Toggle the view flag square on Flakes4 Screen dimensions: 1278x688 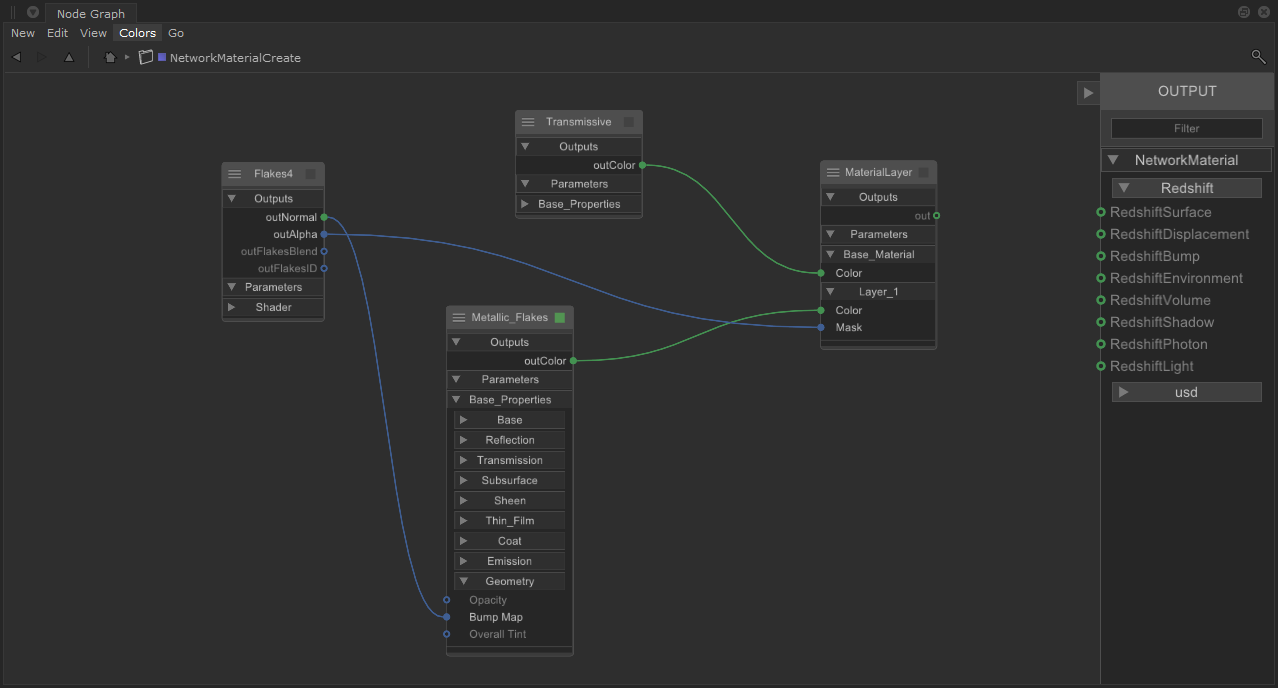[311, 174]
